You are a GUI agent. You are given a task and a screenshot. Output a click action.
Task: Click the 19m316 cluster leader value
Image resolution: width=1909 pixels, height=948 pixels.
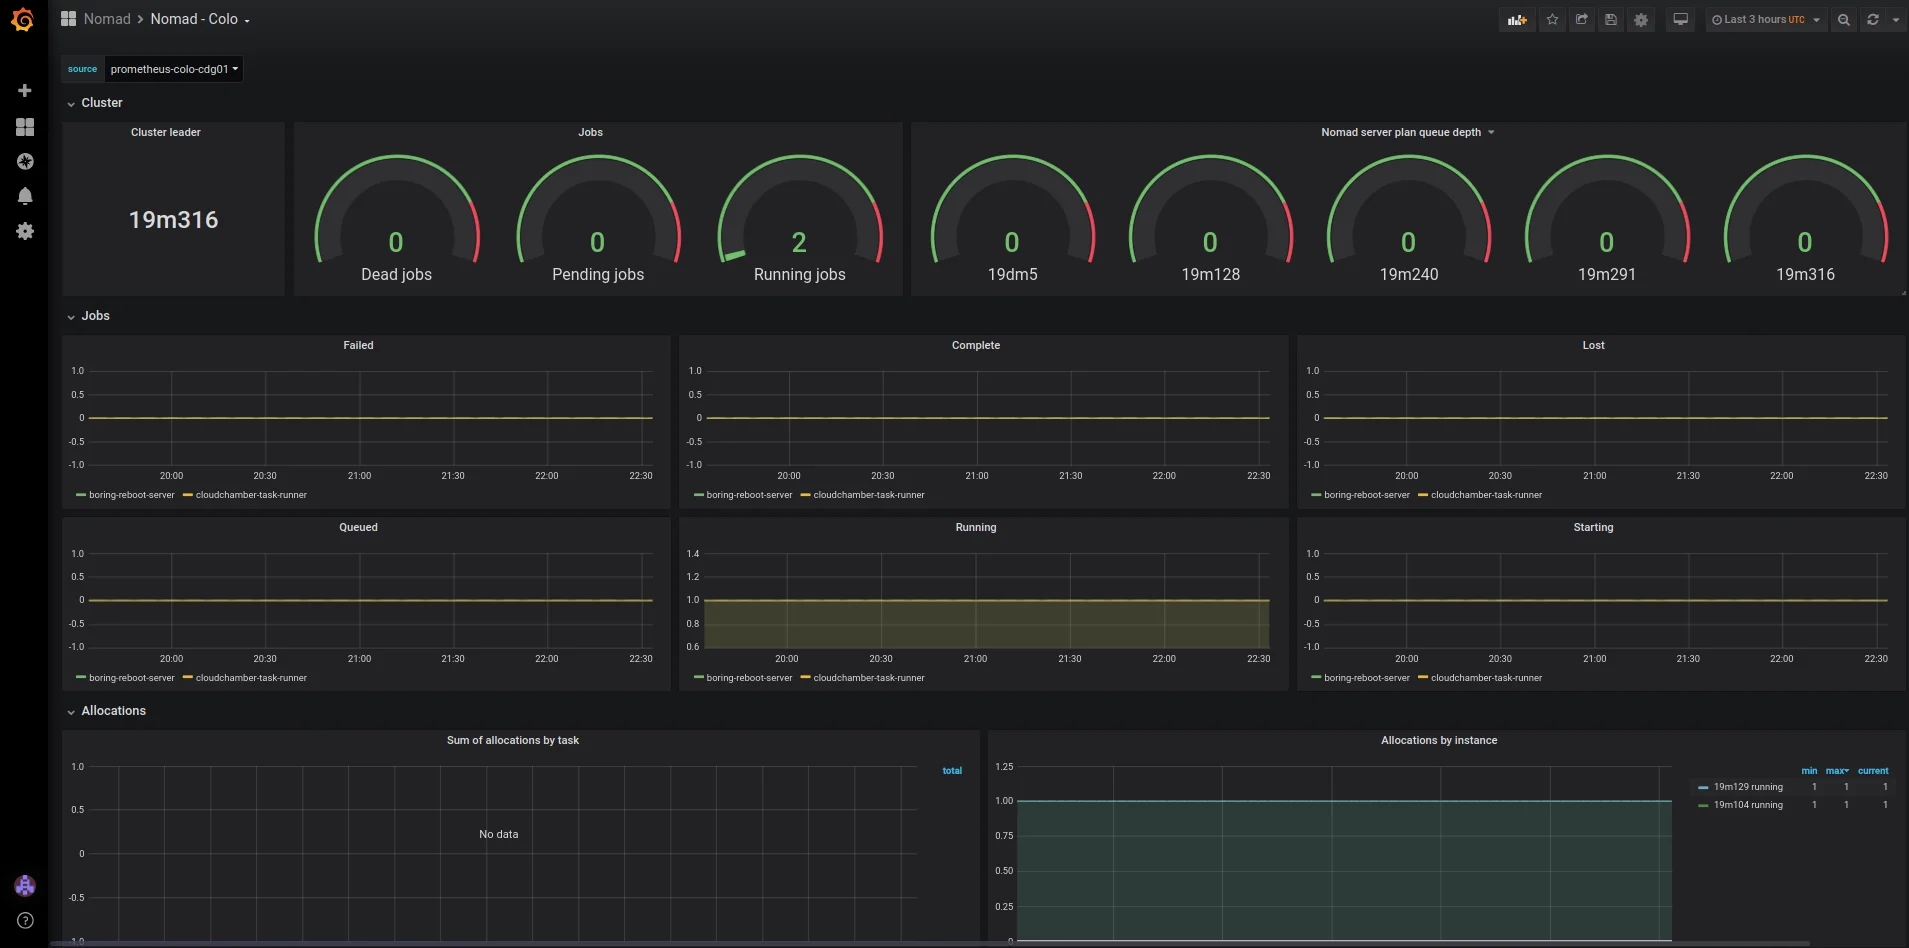point(173,220)
